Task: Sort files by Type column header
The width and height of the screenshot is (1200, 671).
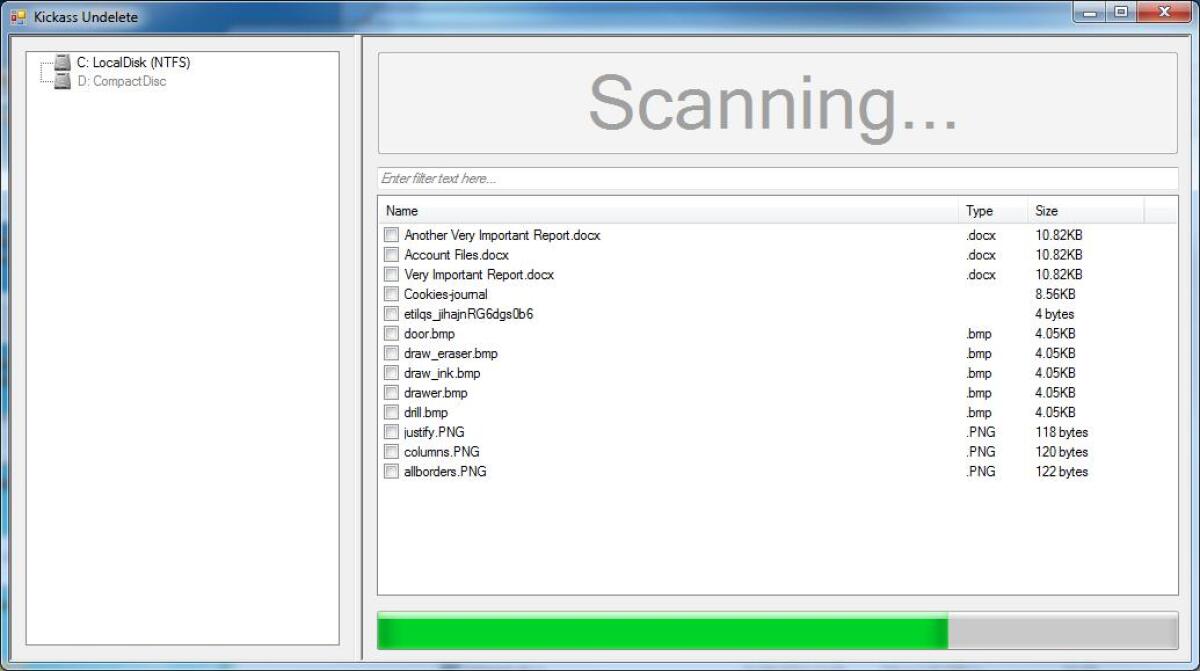Action: click(993, 211)
